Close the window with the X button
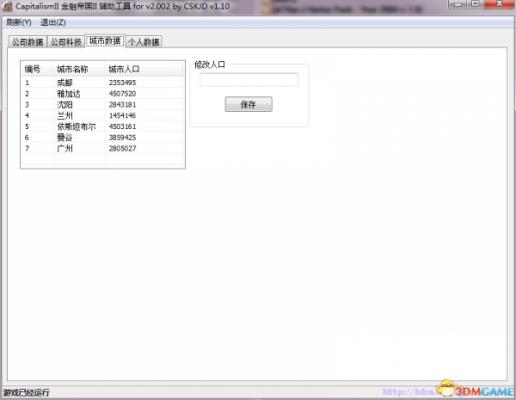This screenshot has height=400, width=516. [499, 4]
